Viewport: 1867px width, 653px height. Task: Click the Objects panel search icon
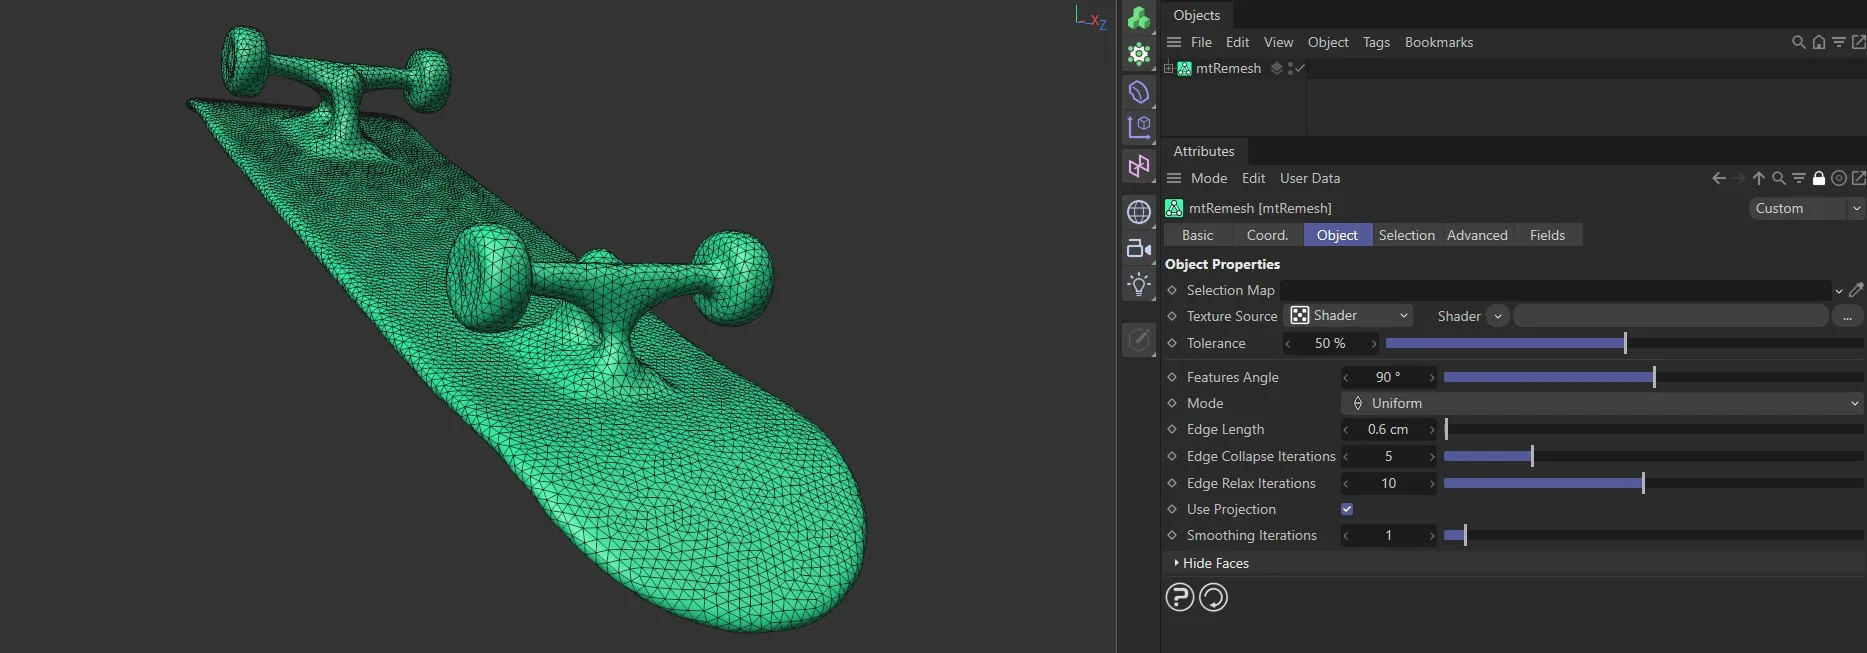click(x=1798, y=42)
